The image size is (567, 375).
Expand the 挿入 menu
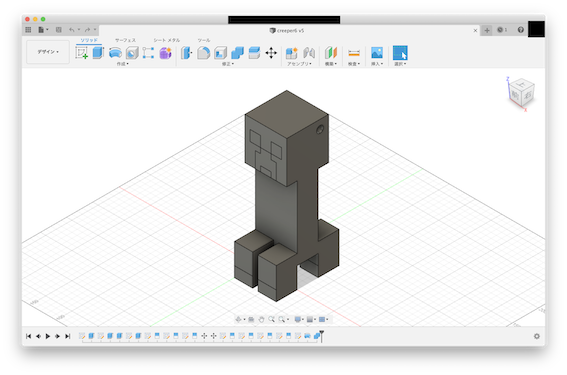click(x=377, y=64)
